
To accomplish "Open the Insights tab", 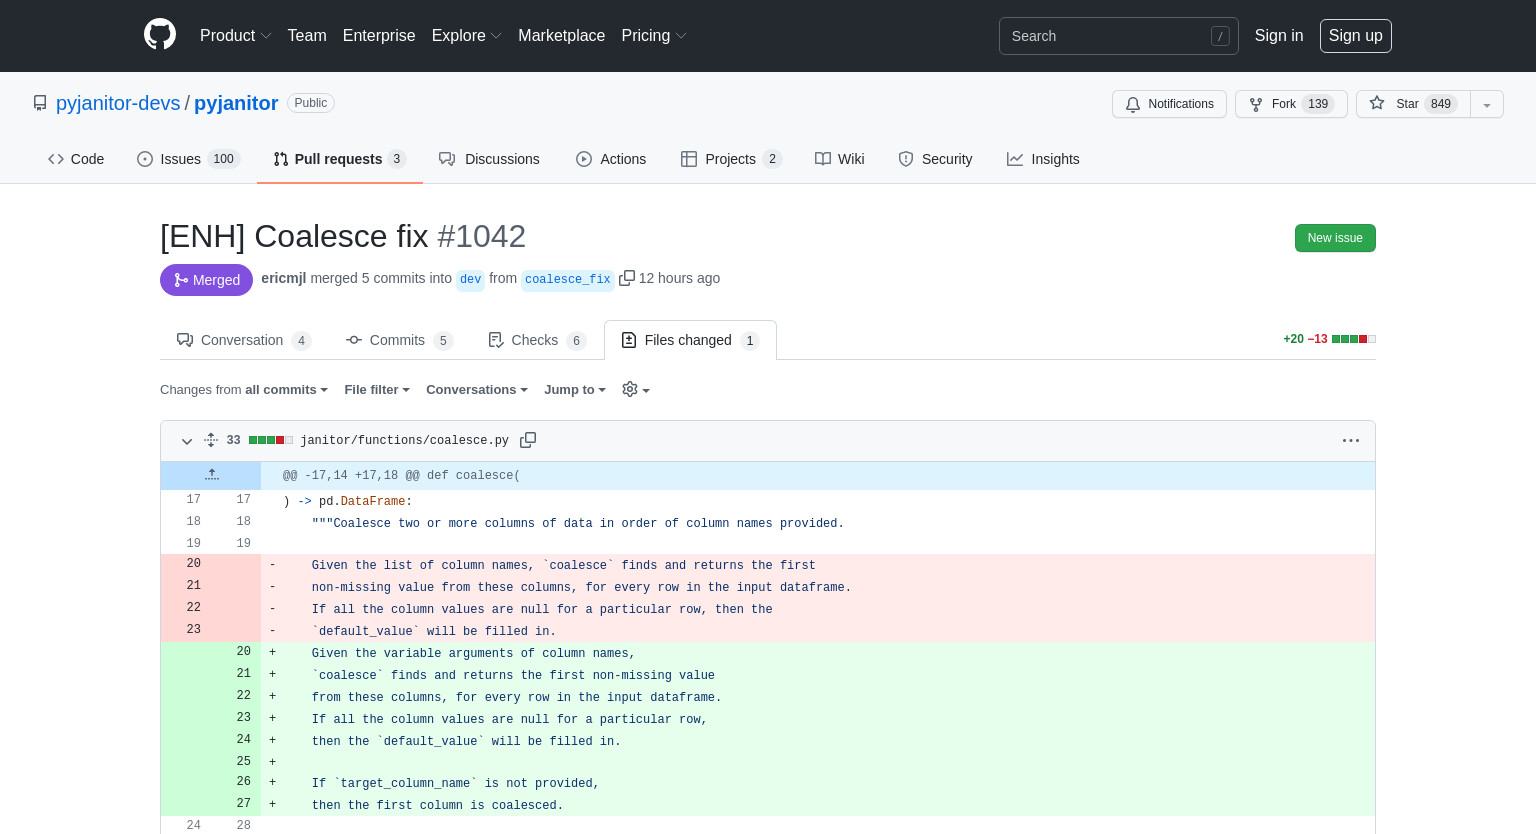I will click(1043, 159).
